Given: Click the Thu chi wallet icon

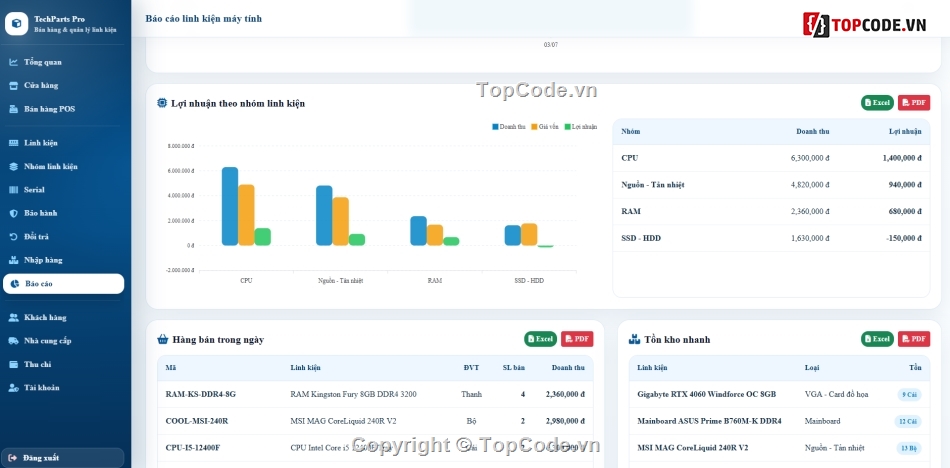Looking at the screenshot, I should click(13, 364).
